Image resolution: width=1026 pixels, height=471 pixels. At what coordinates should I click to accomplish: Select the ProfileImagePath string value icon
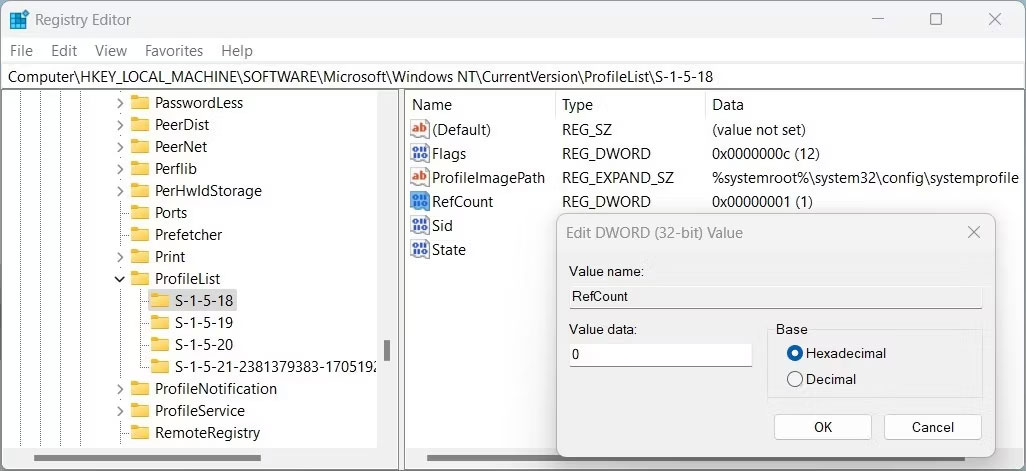click(x=419, y=177)
